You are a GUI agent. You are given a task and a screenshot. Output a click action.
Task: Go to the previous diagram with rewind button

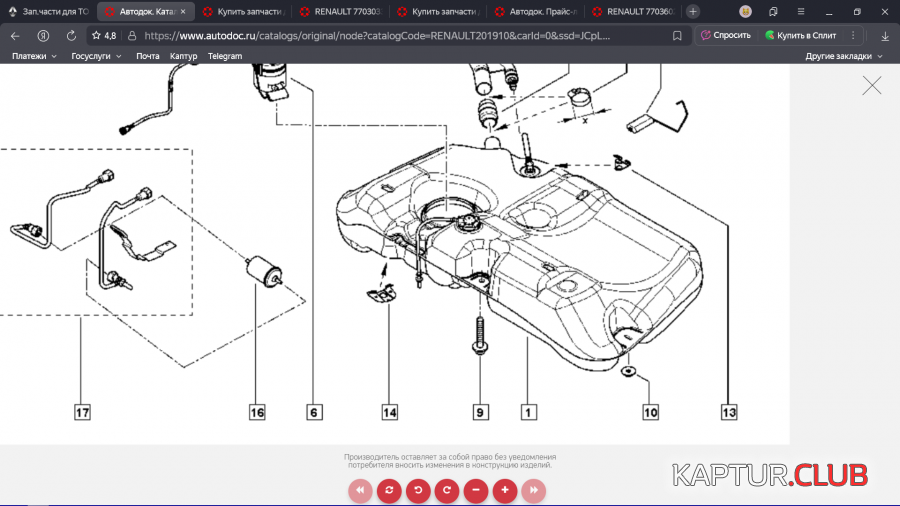[360, 491]
